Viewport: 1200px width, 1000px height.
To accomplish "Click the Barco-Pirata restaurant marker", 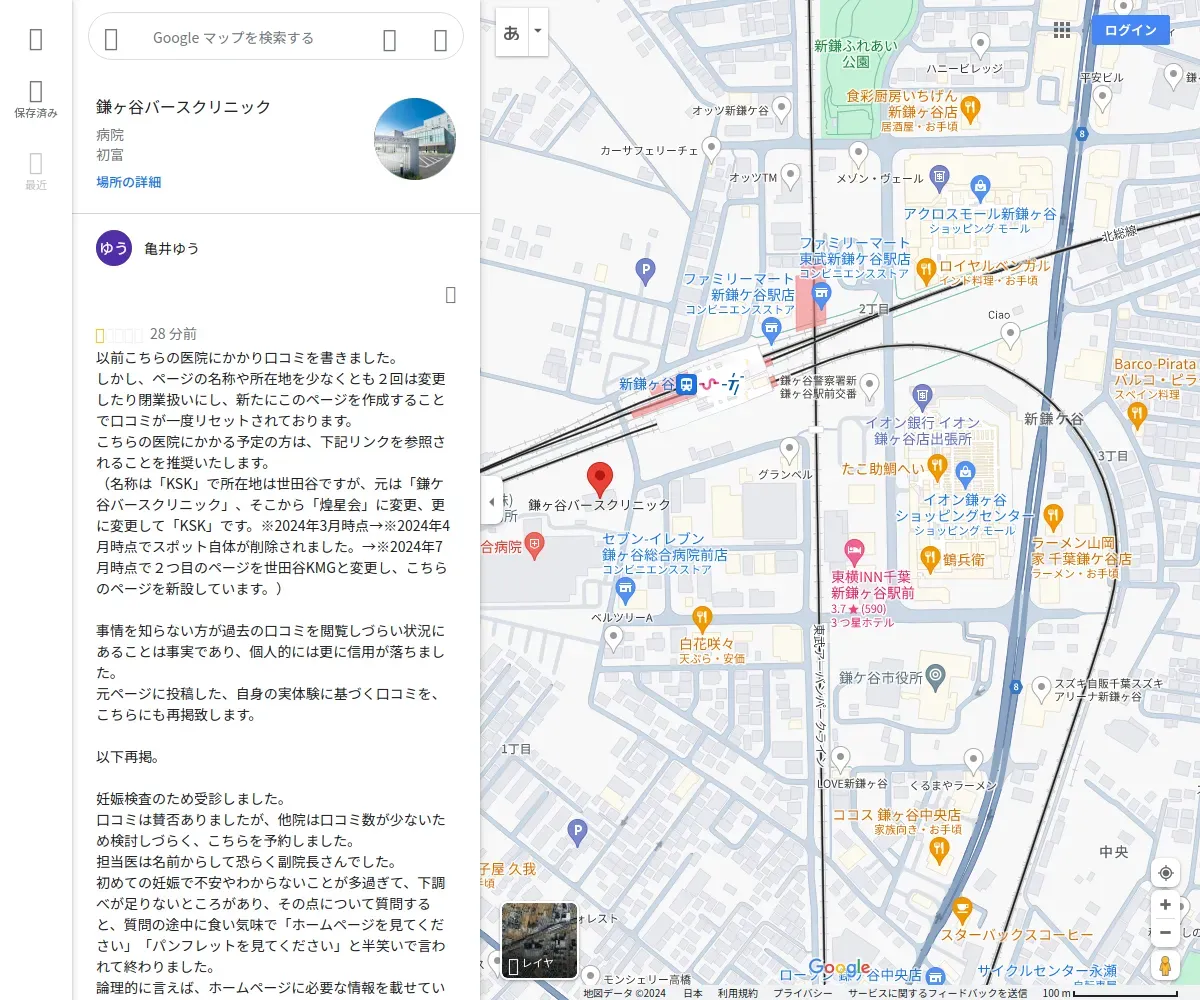I will [1136, 416].
